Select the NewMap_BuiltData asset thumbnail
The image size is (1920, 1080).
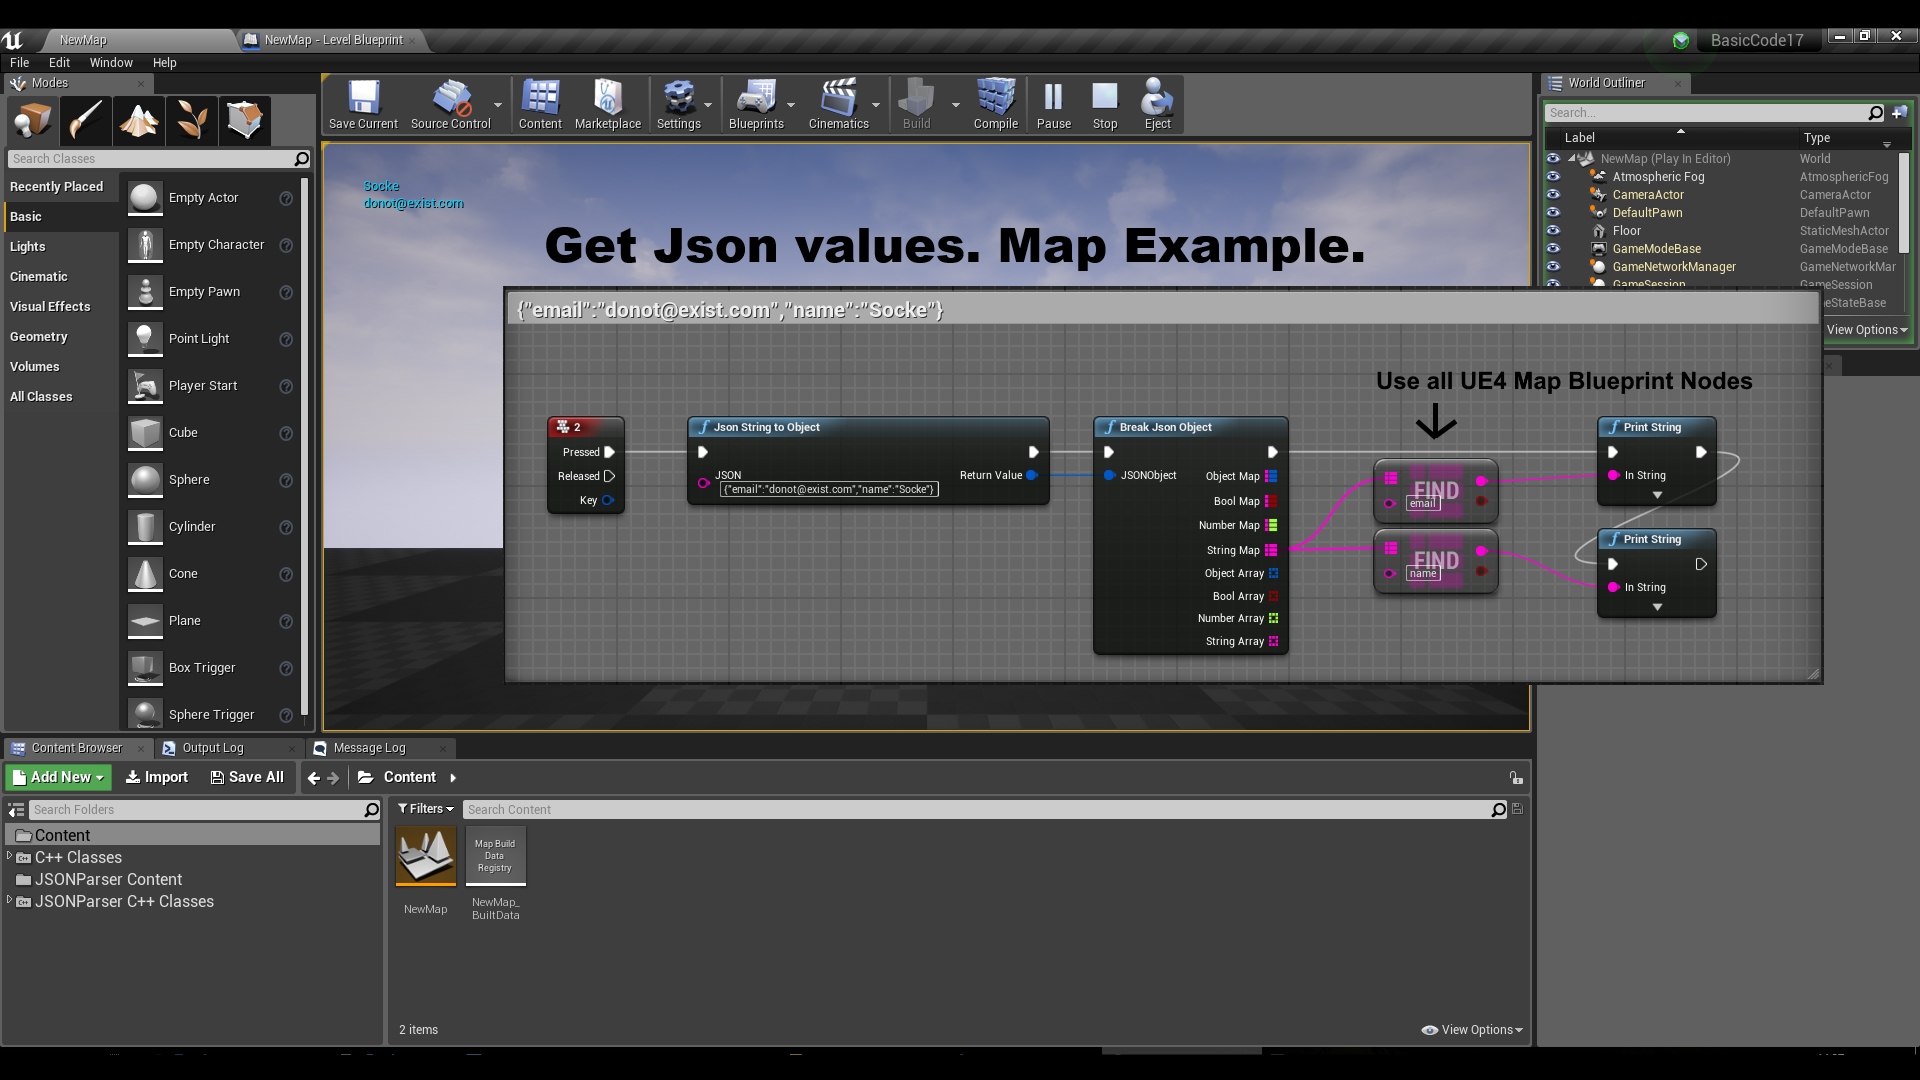pos(496,856)
